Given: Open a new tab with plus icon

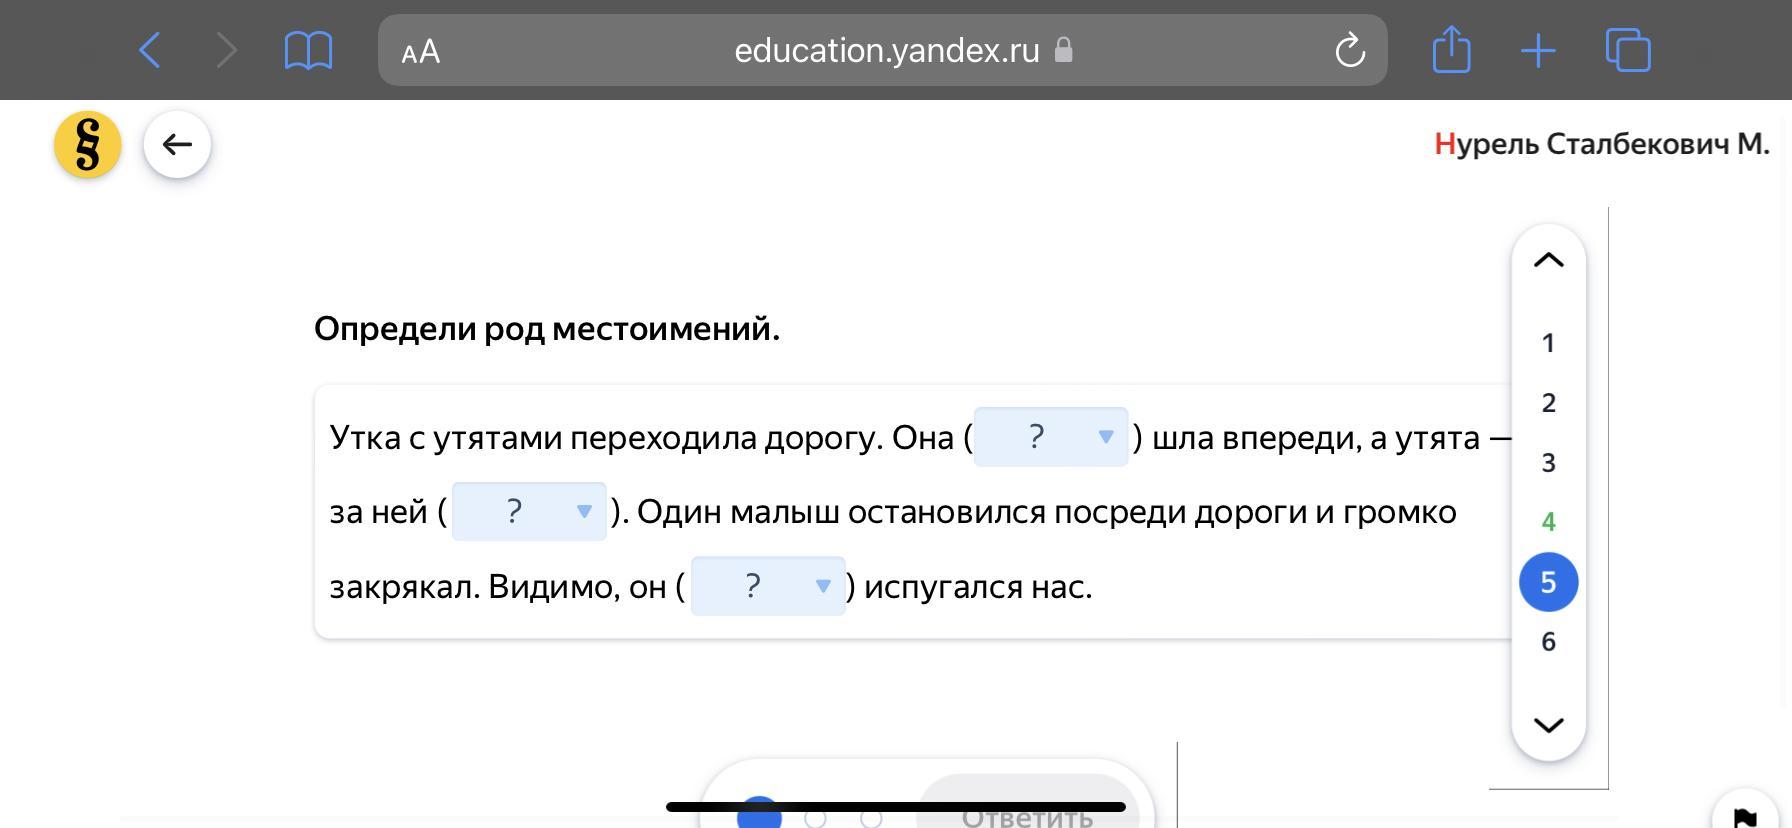Looking at the screenshot, I should point(1538,51).
